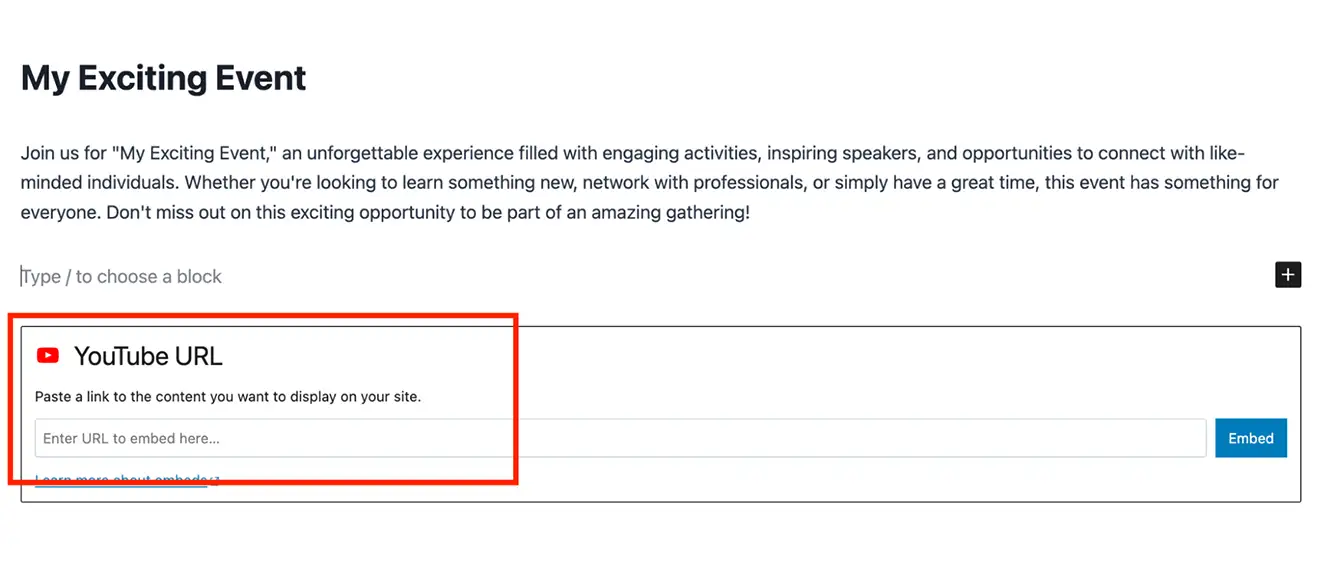
Task: Click the black plus add-block button
Action: 1288,274
